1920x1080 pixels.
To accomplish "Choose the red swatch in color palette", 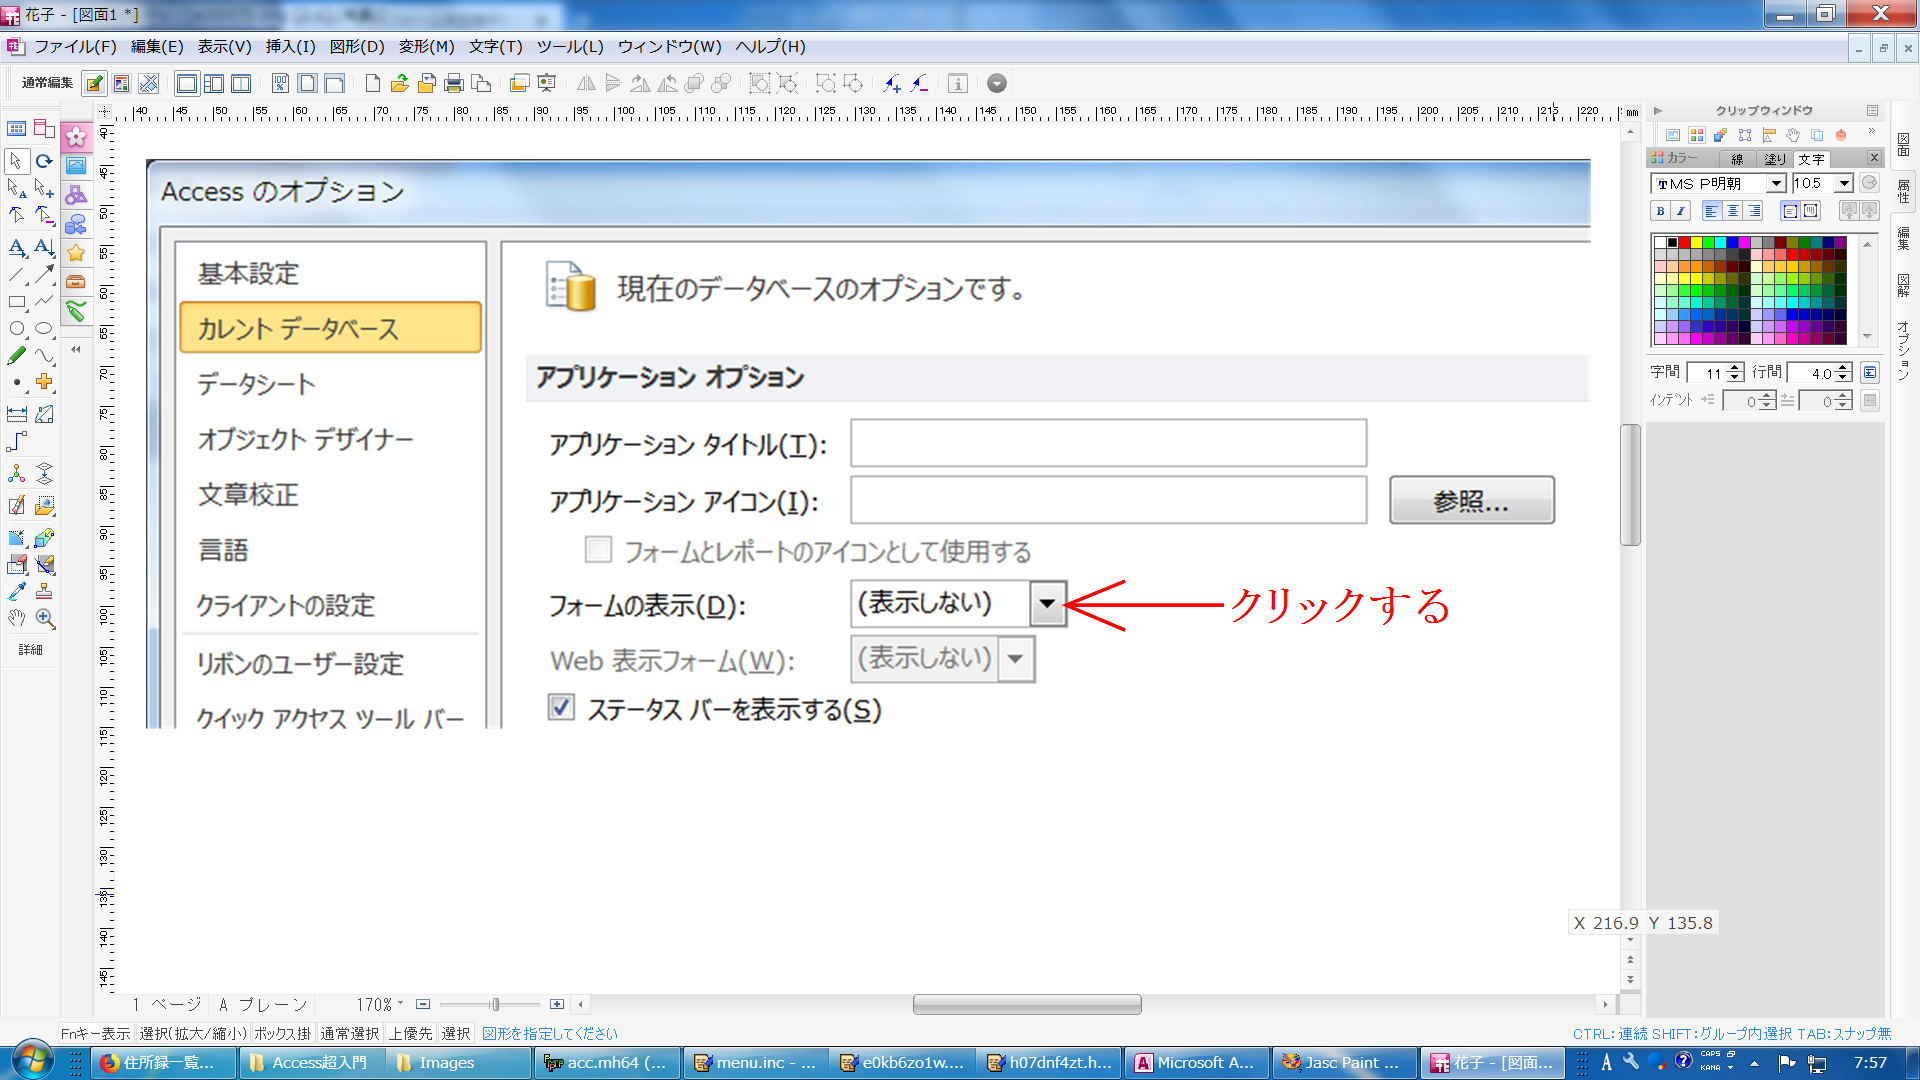I will click(1684, 242).
